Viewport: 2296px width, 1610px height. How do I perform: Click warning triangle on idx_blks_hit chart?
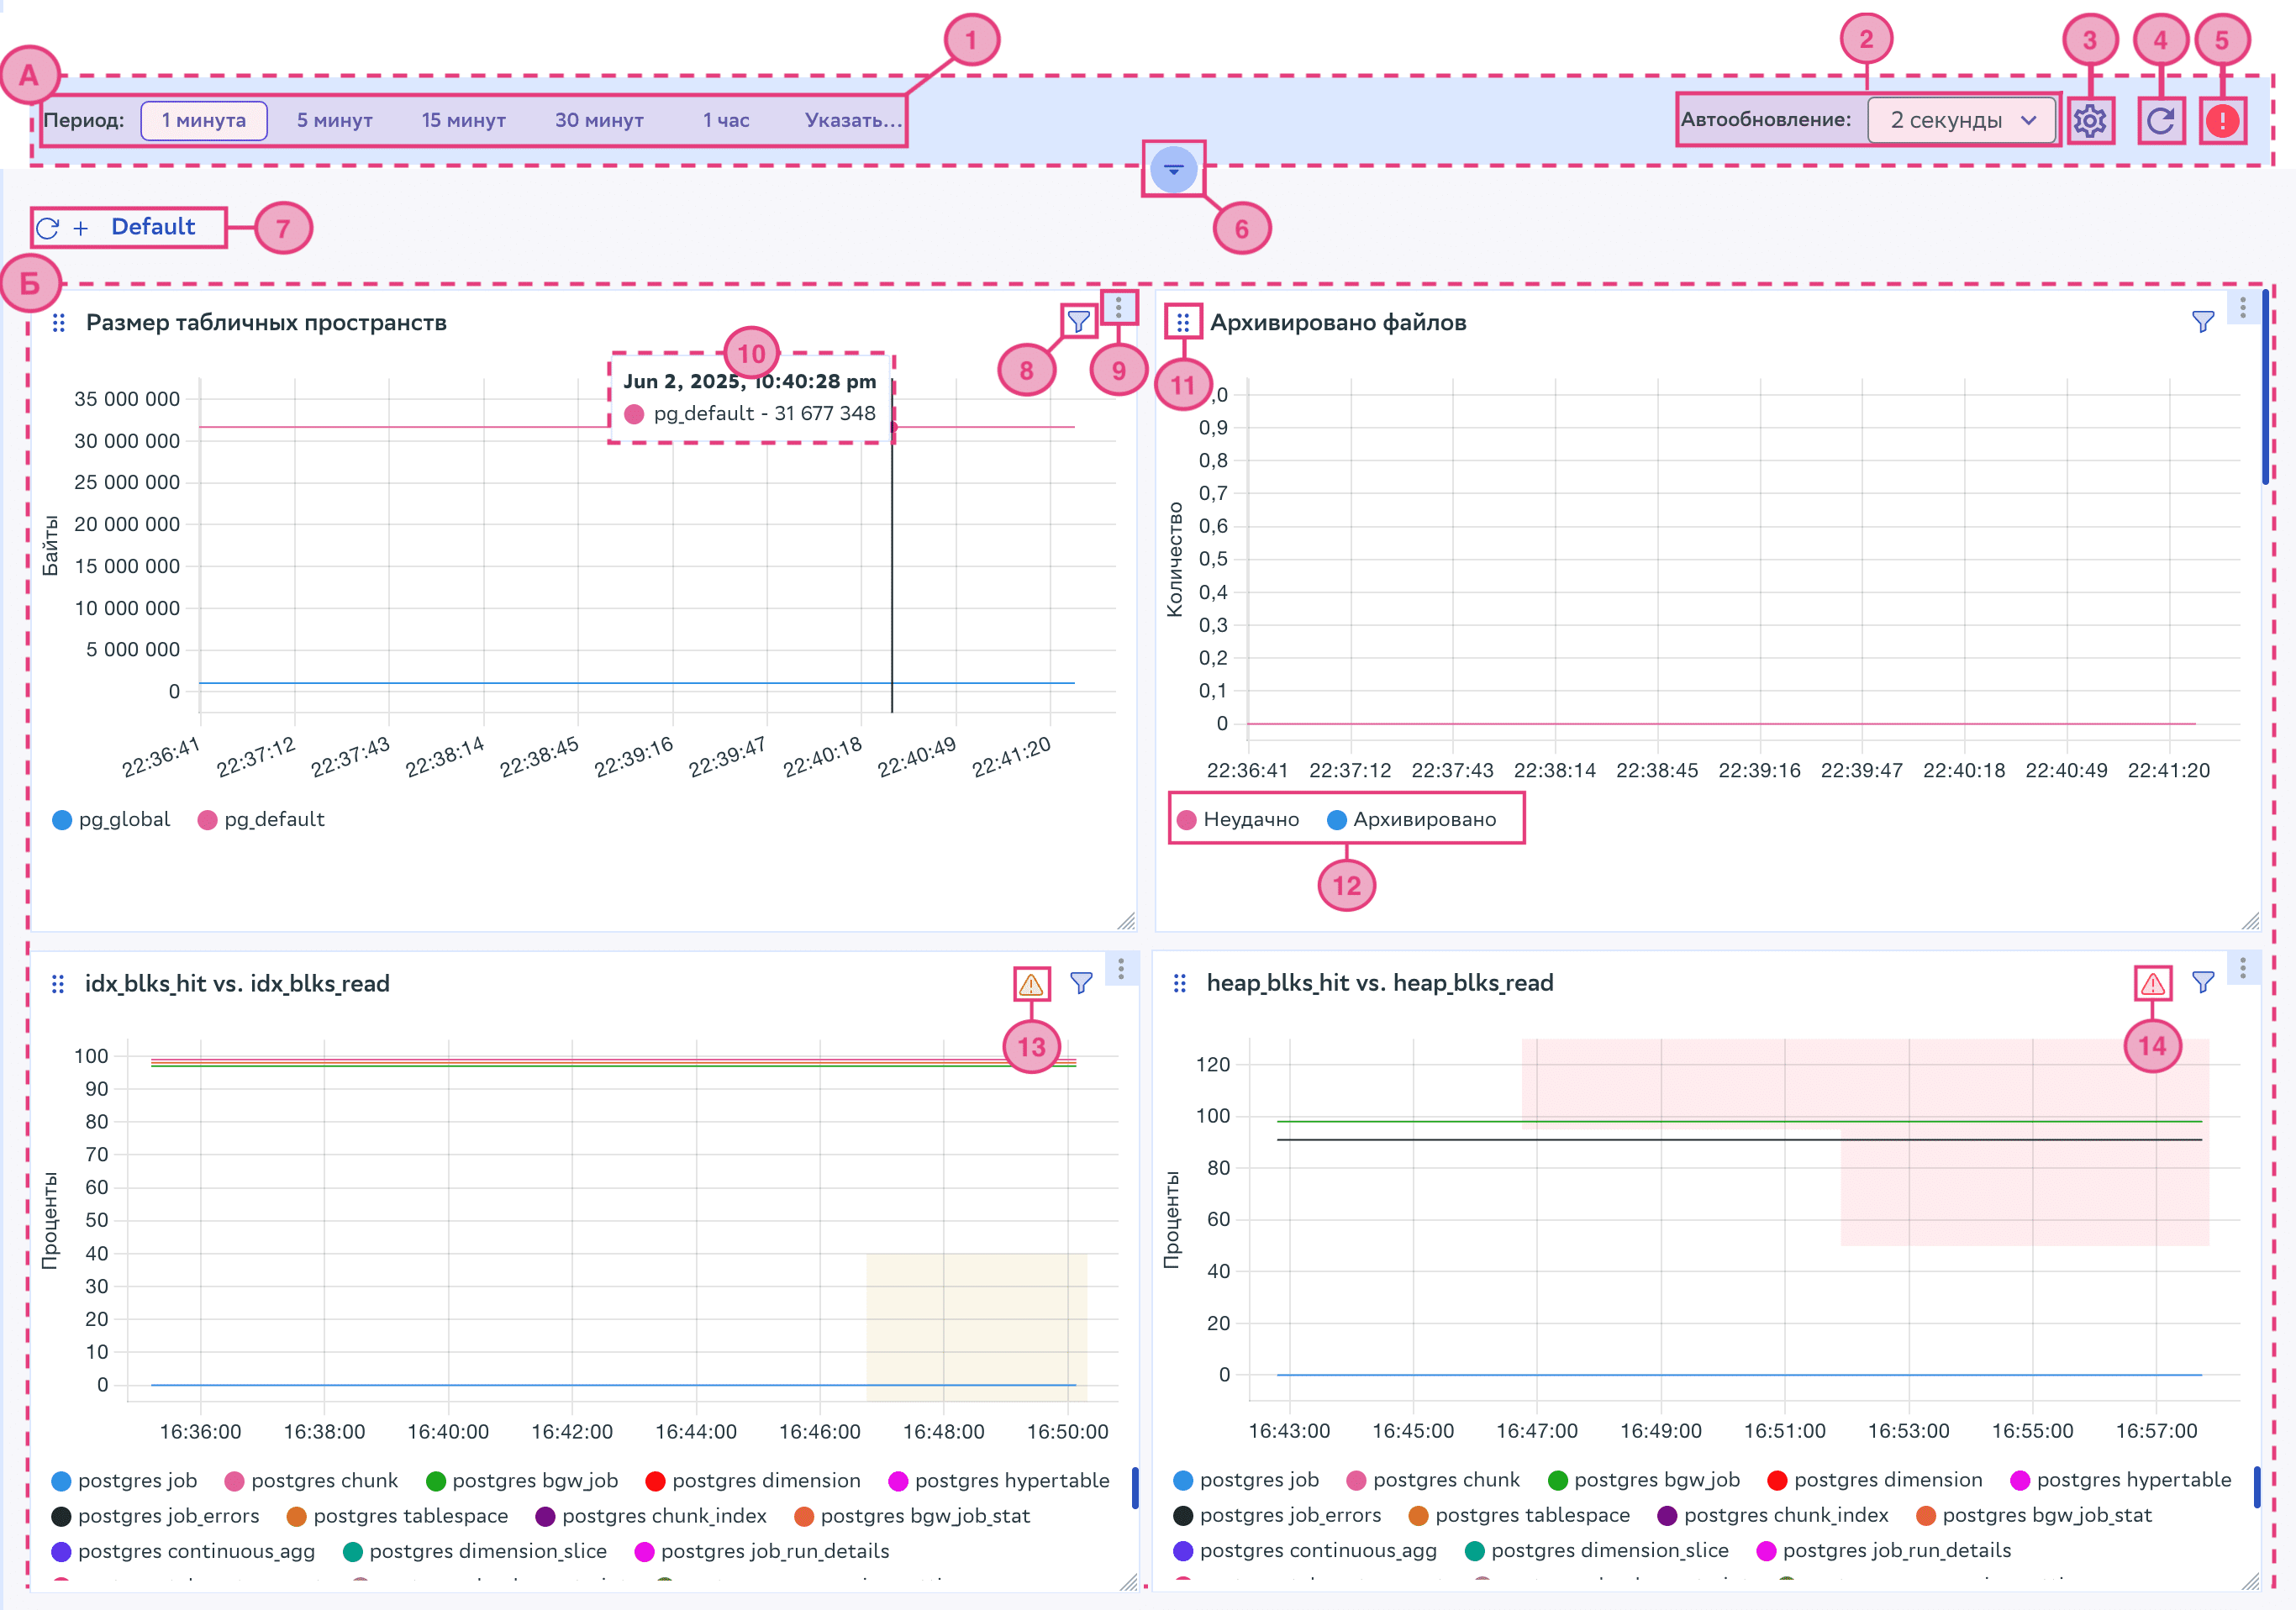pos(1031,984)
